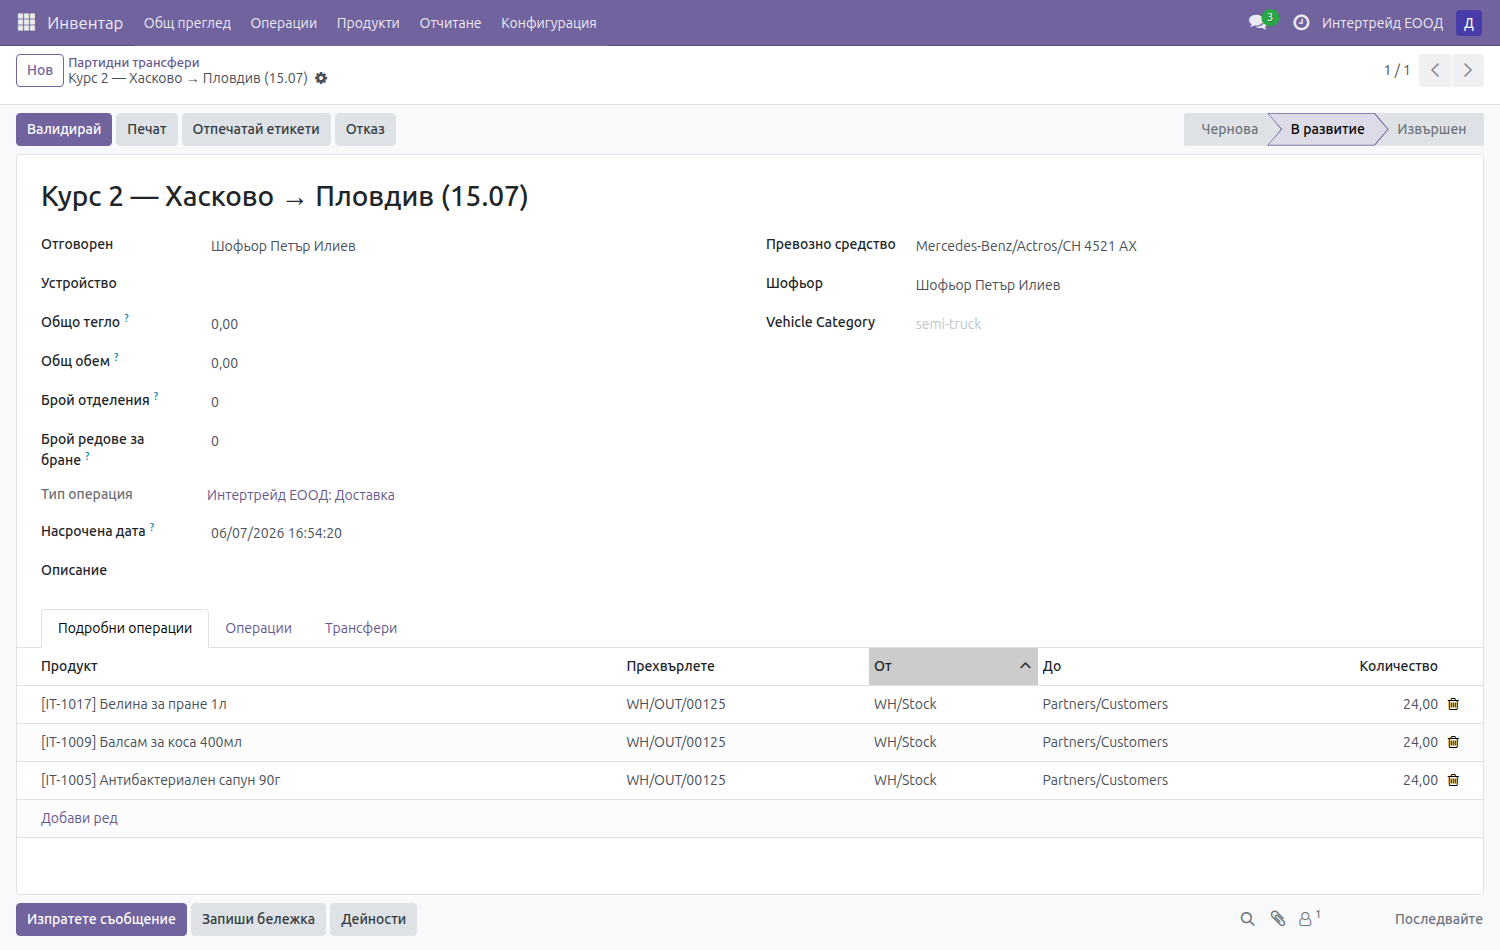Delete the Балсам за коса row
1500x950 pixels.
[x=1453, y=742]
